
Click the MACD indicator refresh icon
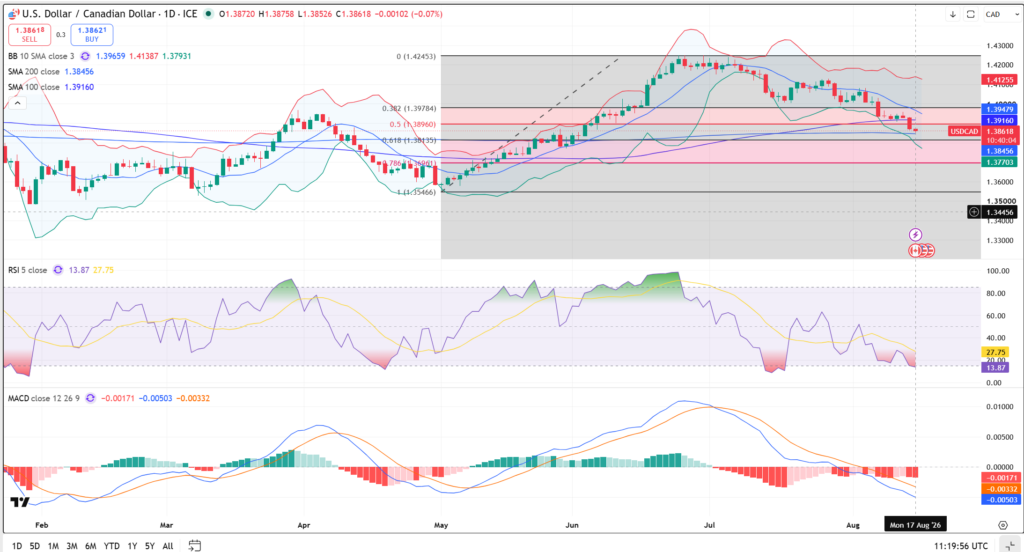pos(90,398)
